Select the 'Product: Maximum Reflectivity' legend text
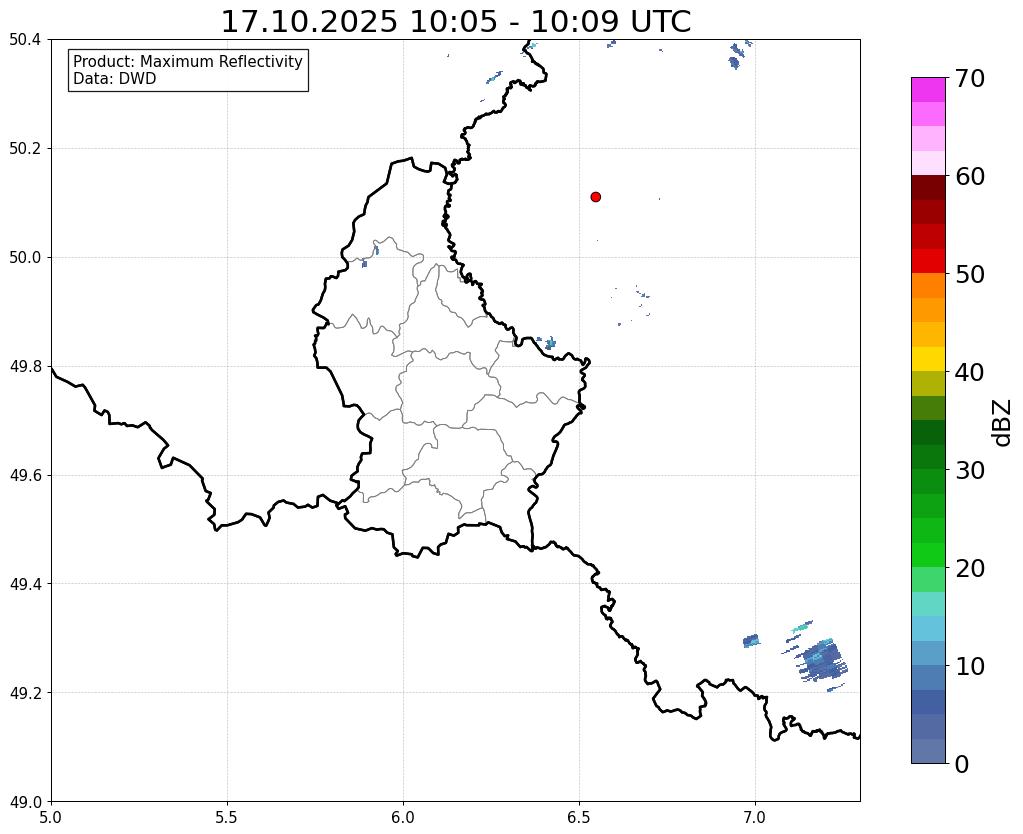1023x834 pixels. 188,61
